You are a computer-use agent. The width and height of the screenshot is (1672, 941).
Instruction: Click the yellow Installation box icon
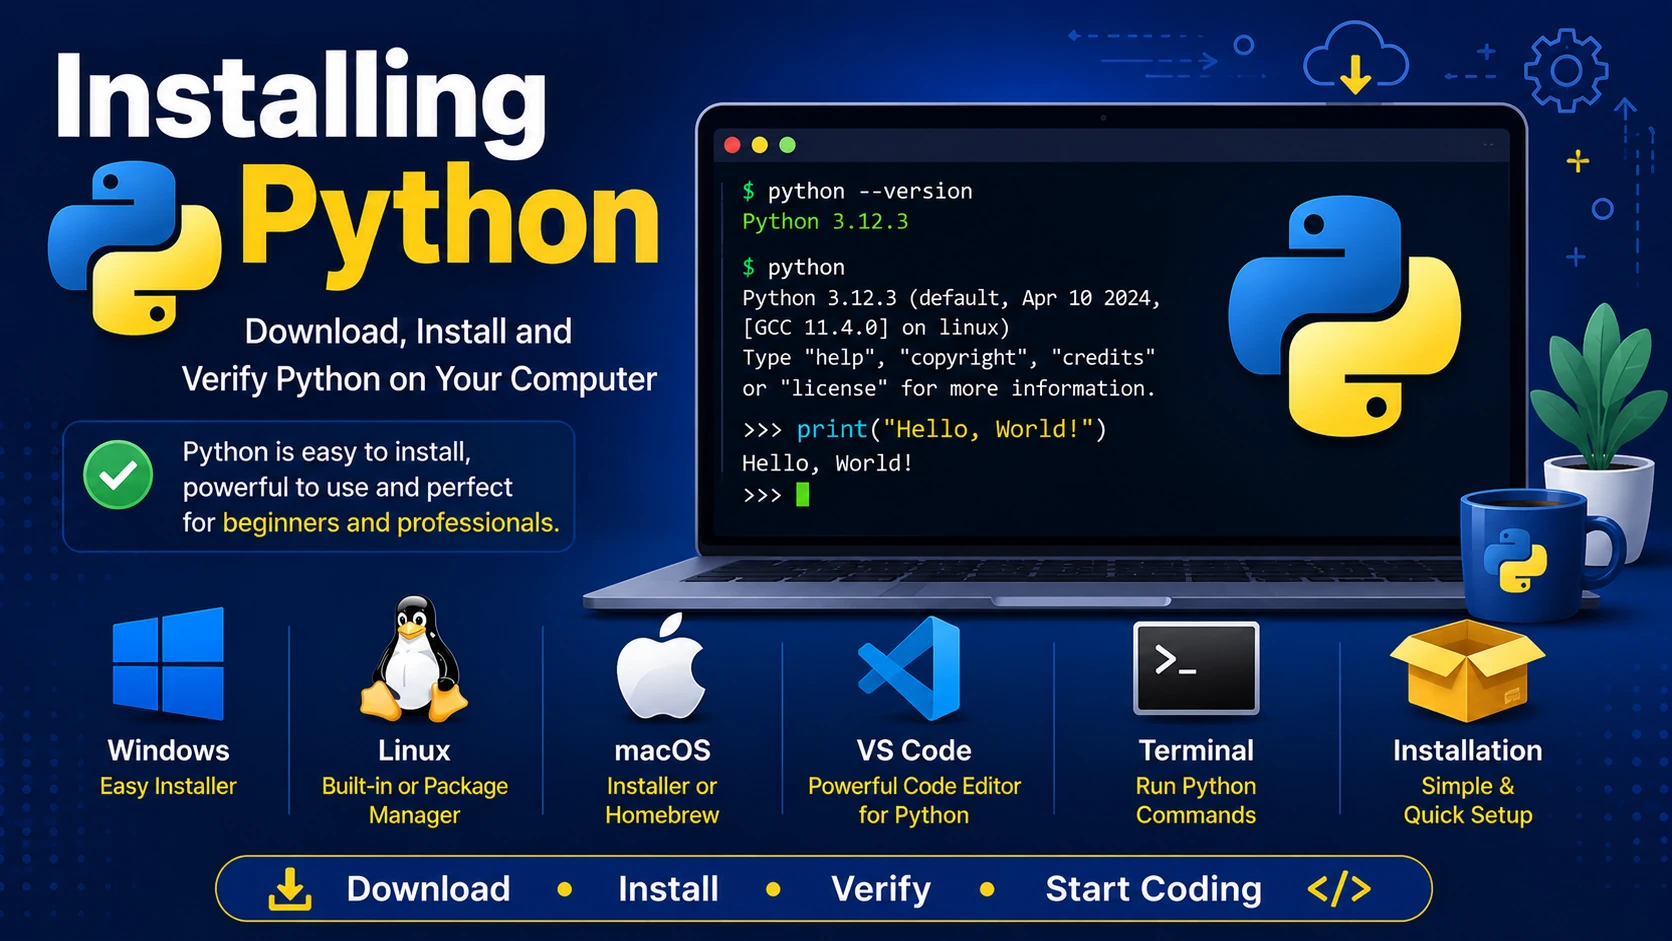pos(1467,670)
